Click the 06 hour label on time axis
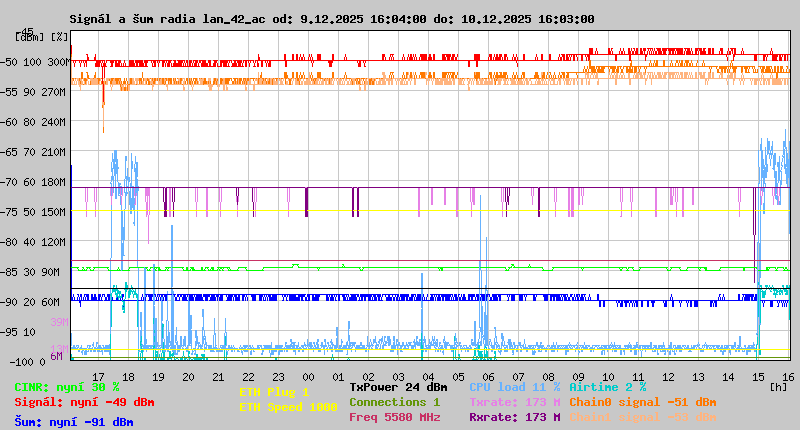The height and width of the screenshot is (430, 800). (x=488, y=376)
